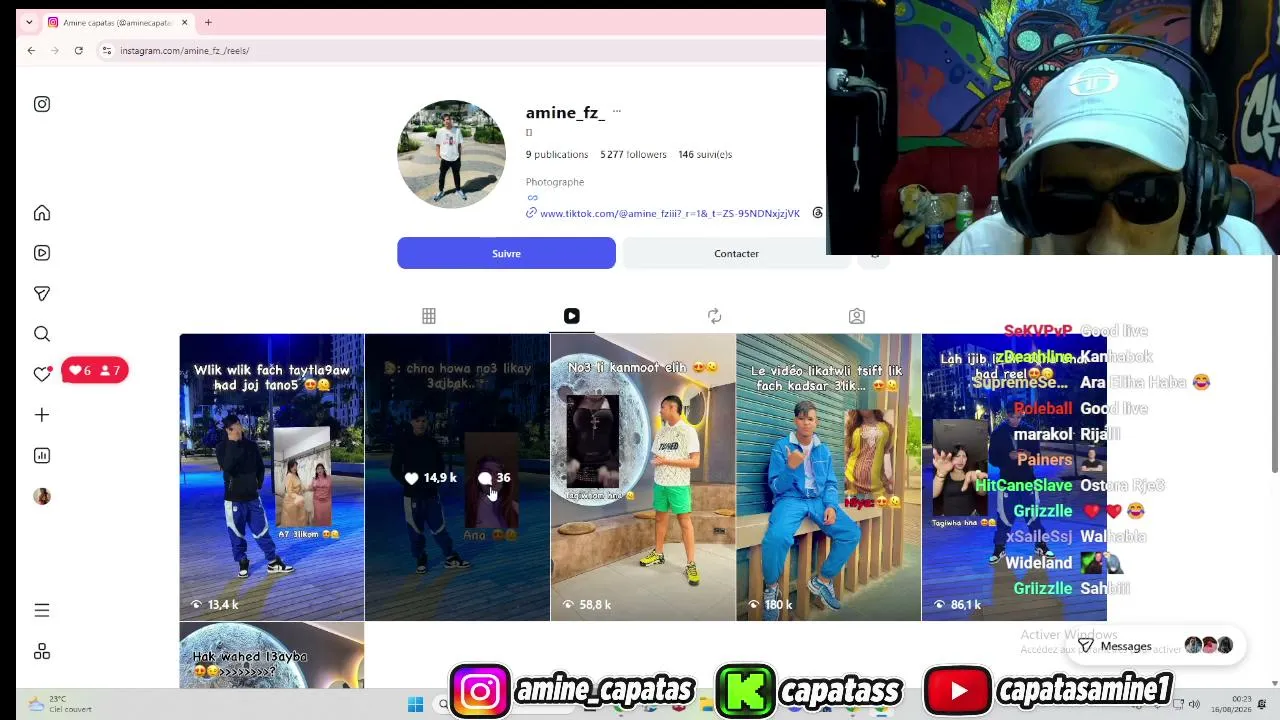Expand the tab search dropdown arrow
This screenshot has width=1280, height=720.
[29, 22]
